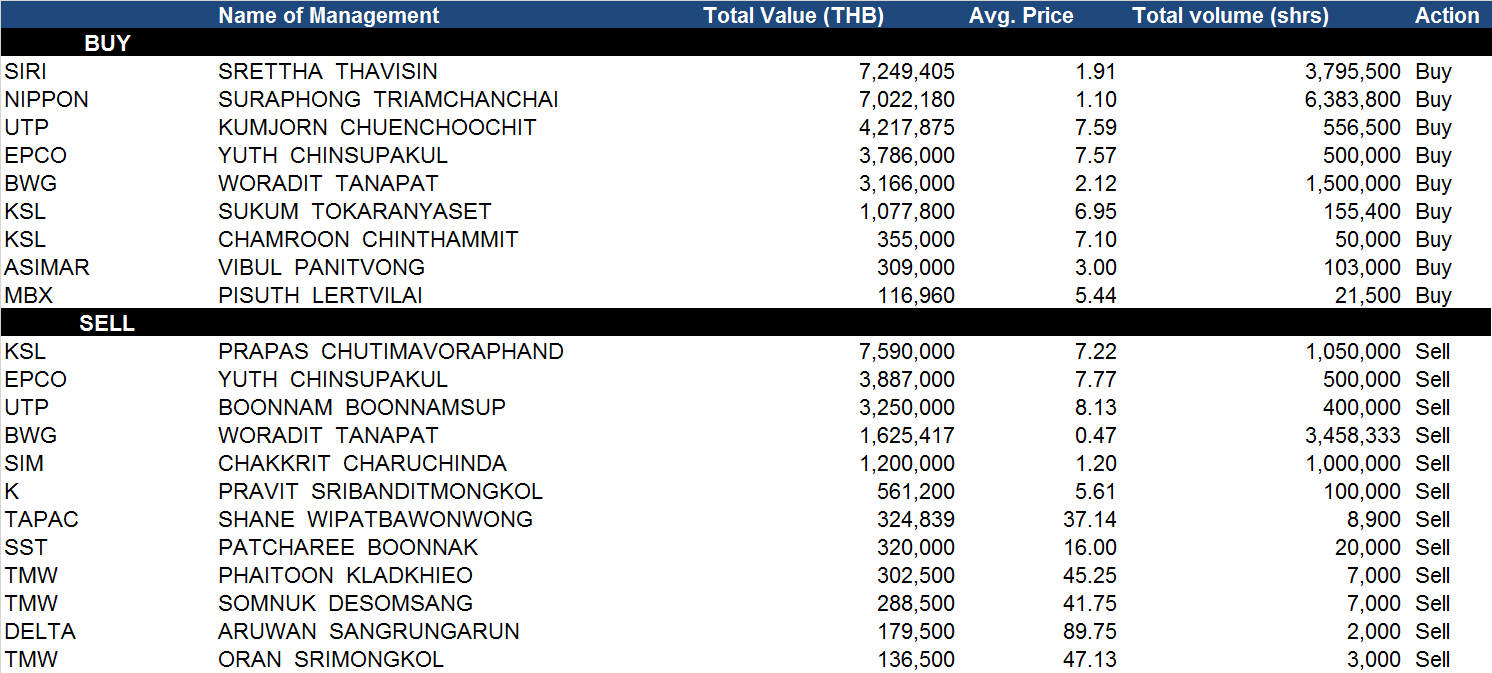Select the KUMJORN CHUENCHOOCHIT cell
The width and height of the screenshot is (1492, 673).
tap(377, 127)
